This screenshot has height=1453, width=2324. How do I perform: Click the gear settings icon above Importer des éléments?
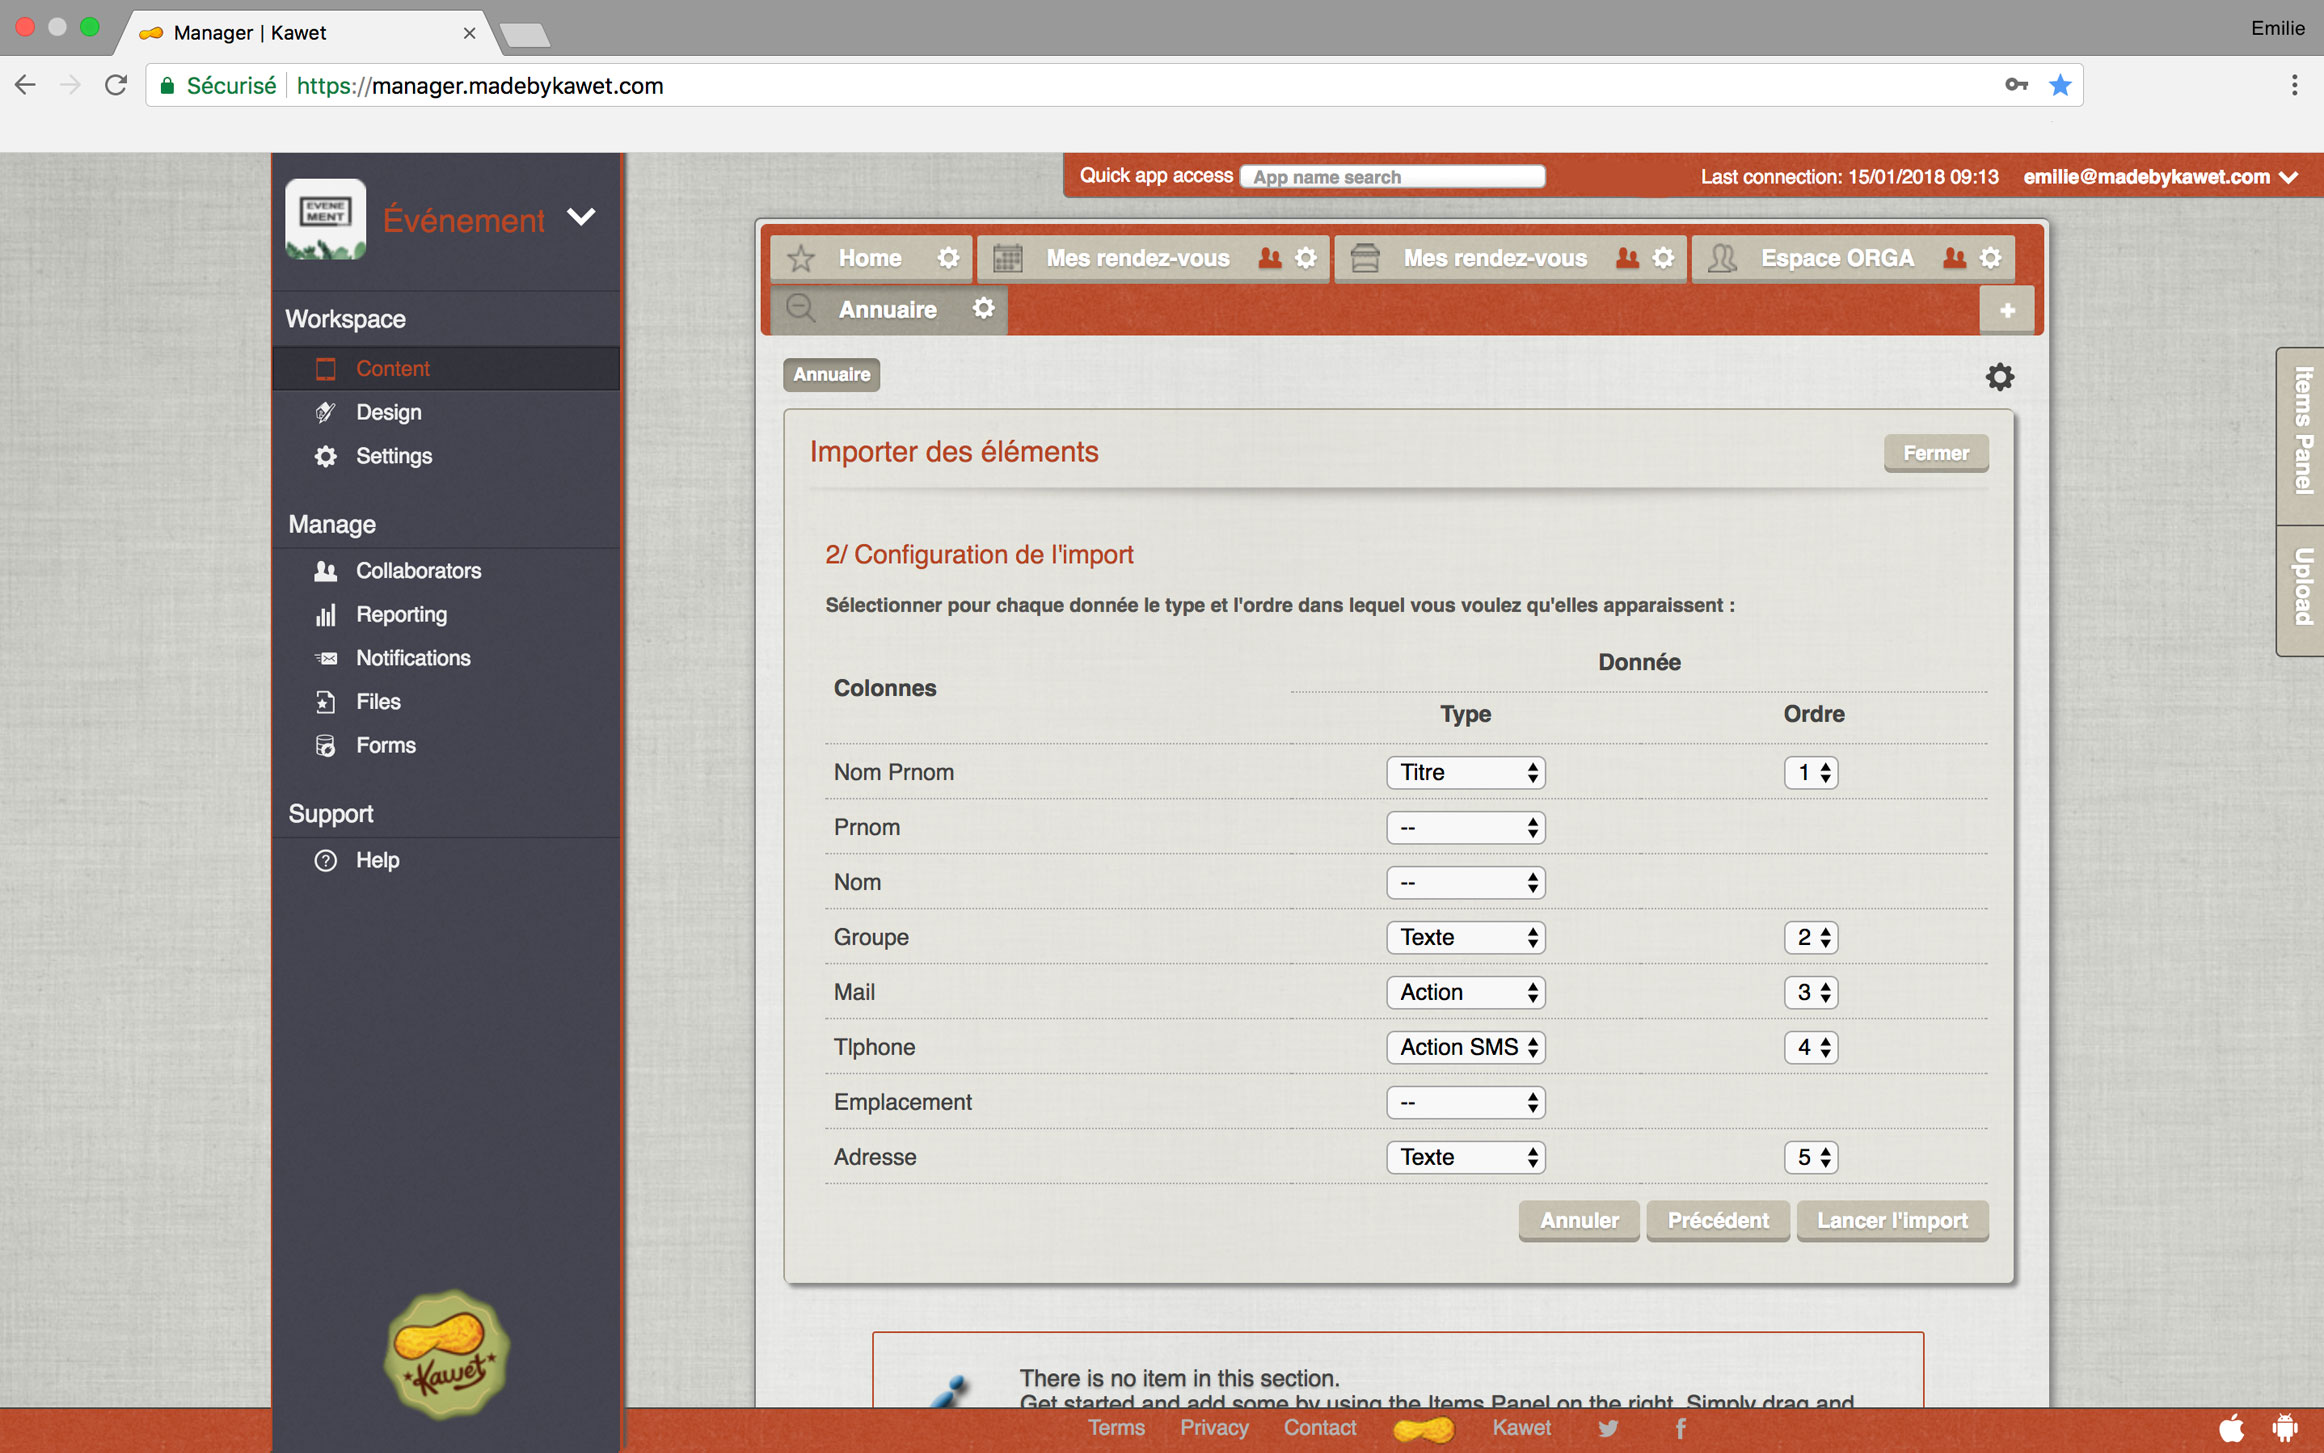(x=2000, y=376)
